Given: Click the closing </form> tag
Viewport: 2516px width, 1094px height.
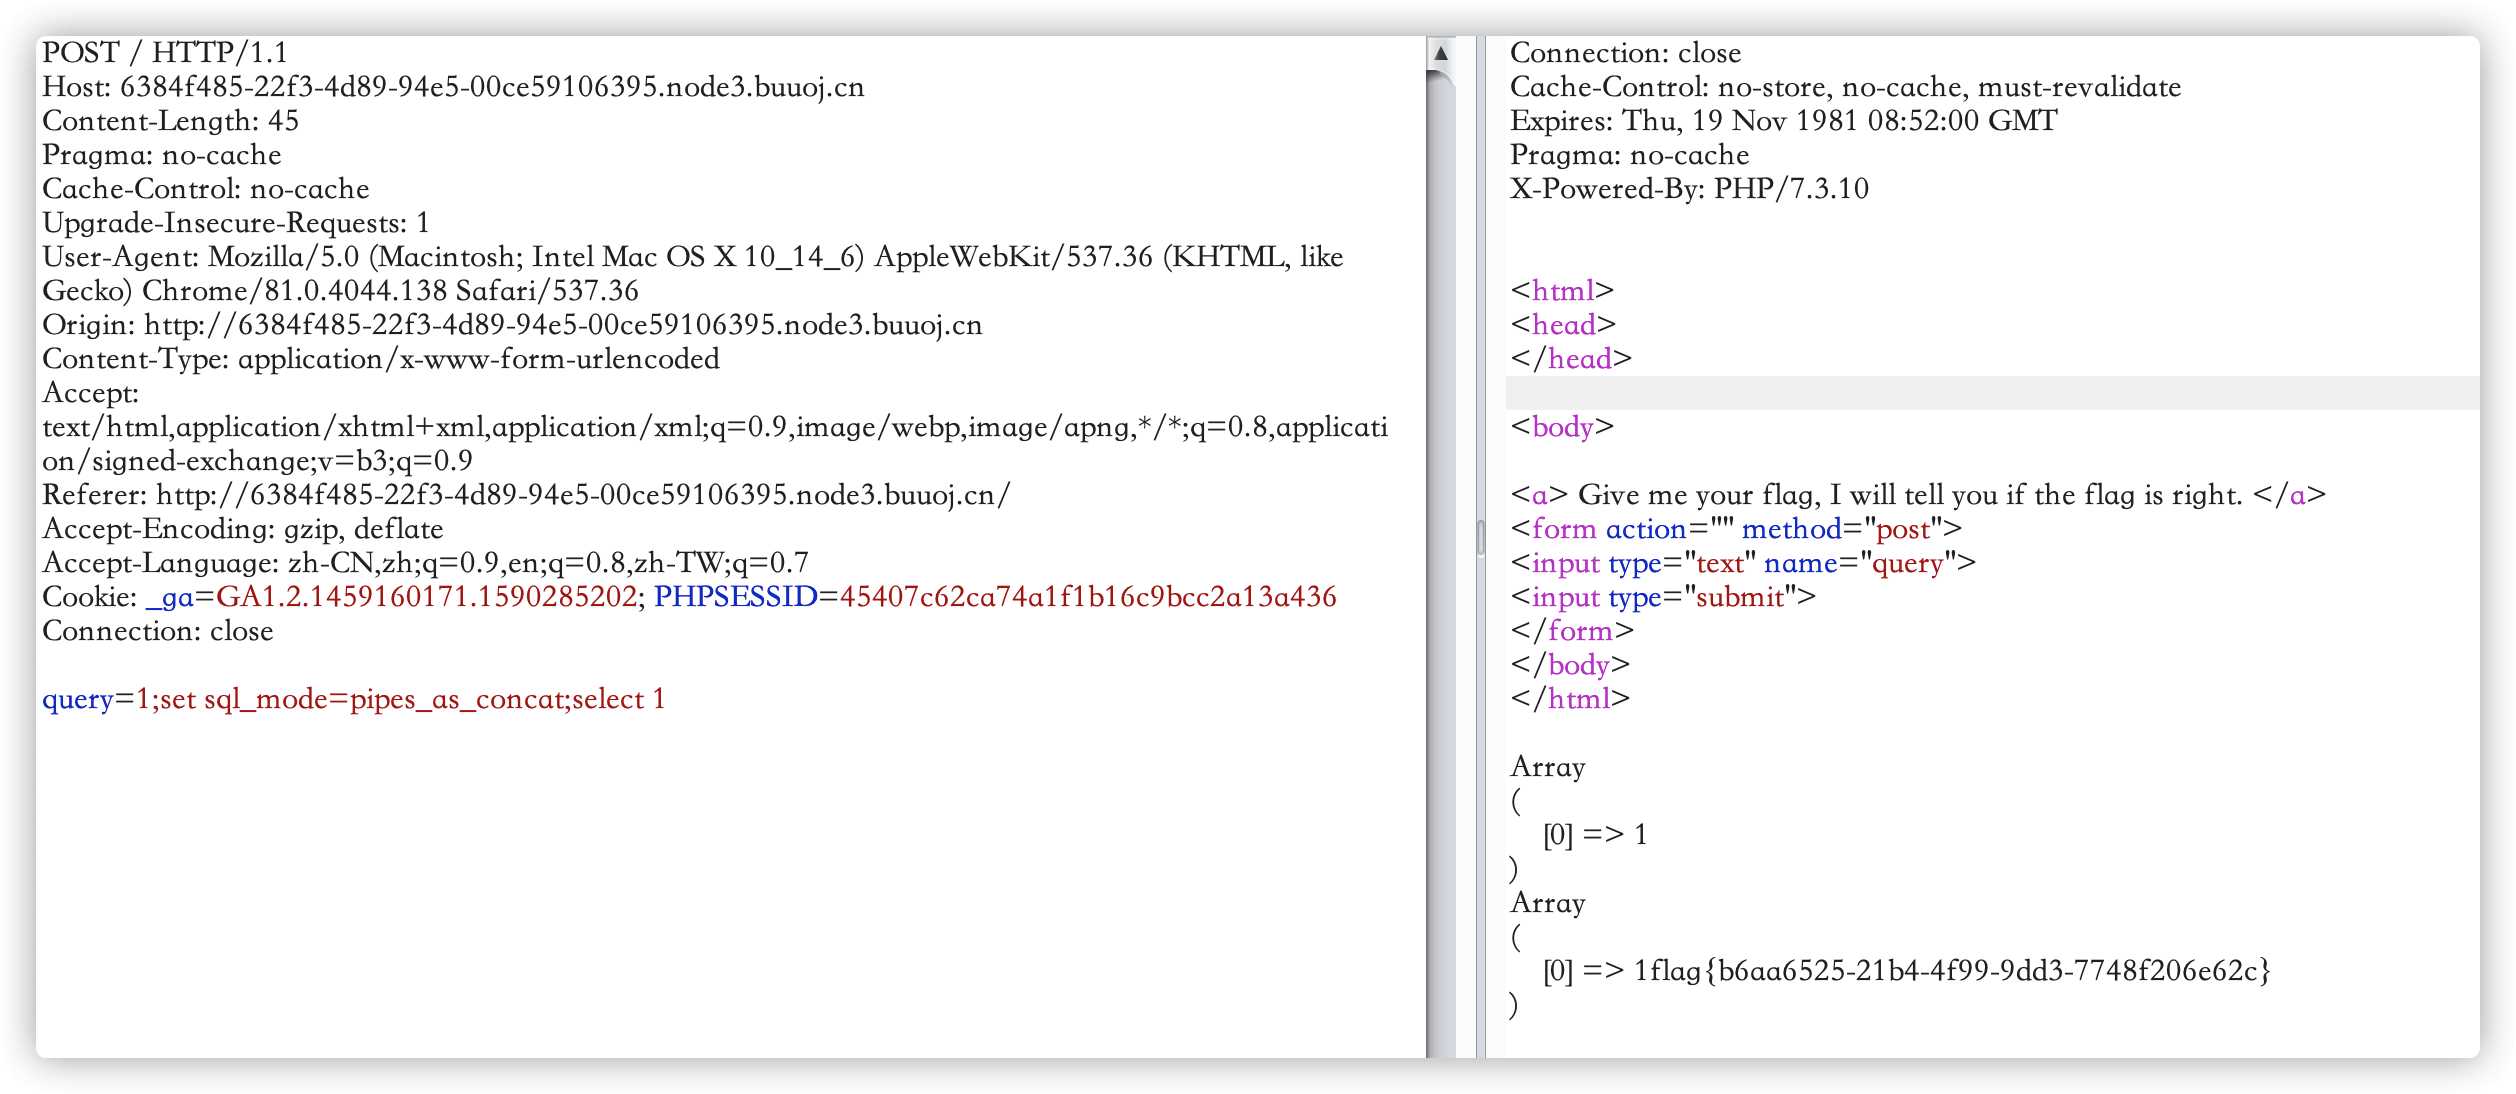Looking at the screenshot, I should tap(1572, 631).
